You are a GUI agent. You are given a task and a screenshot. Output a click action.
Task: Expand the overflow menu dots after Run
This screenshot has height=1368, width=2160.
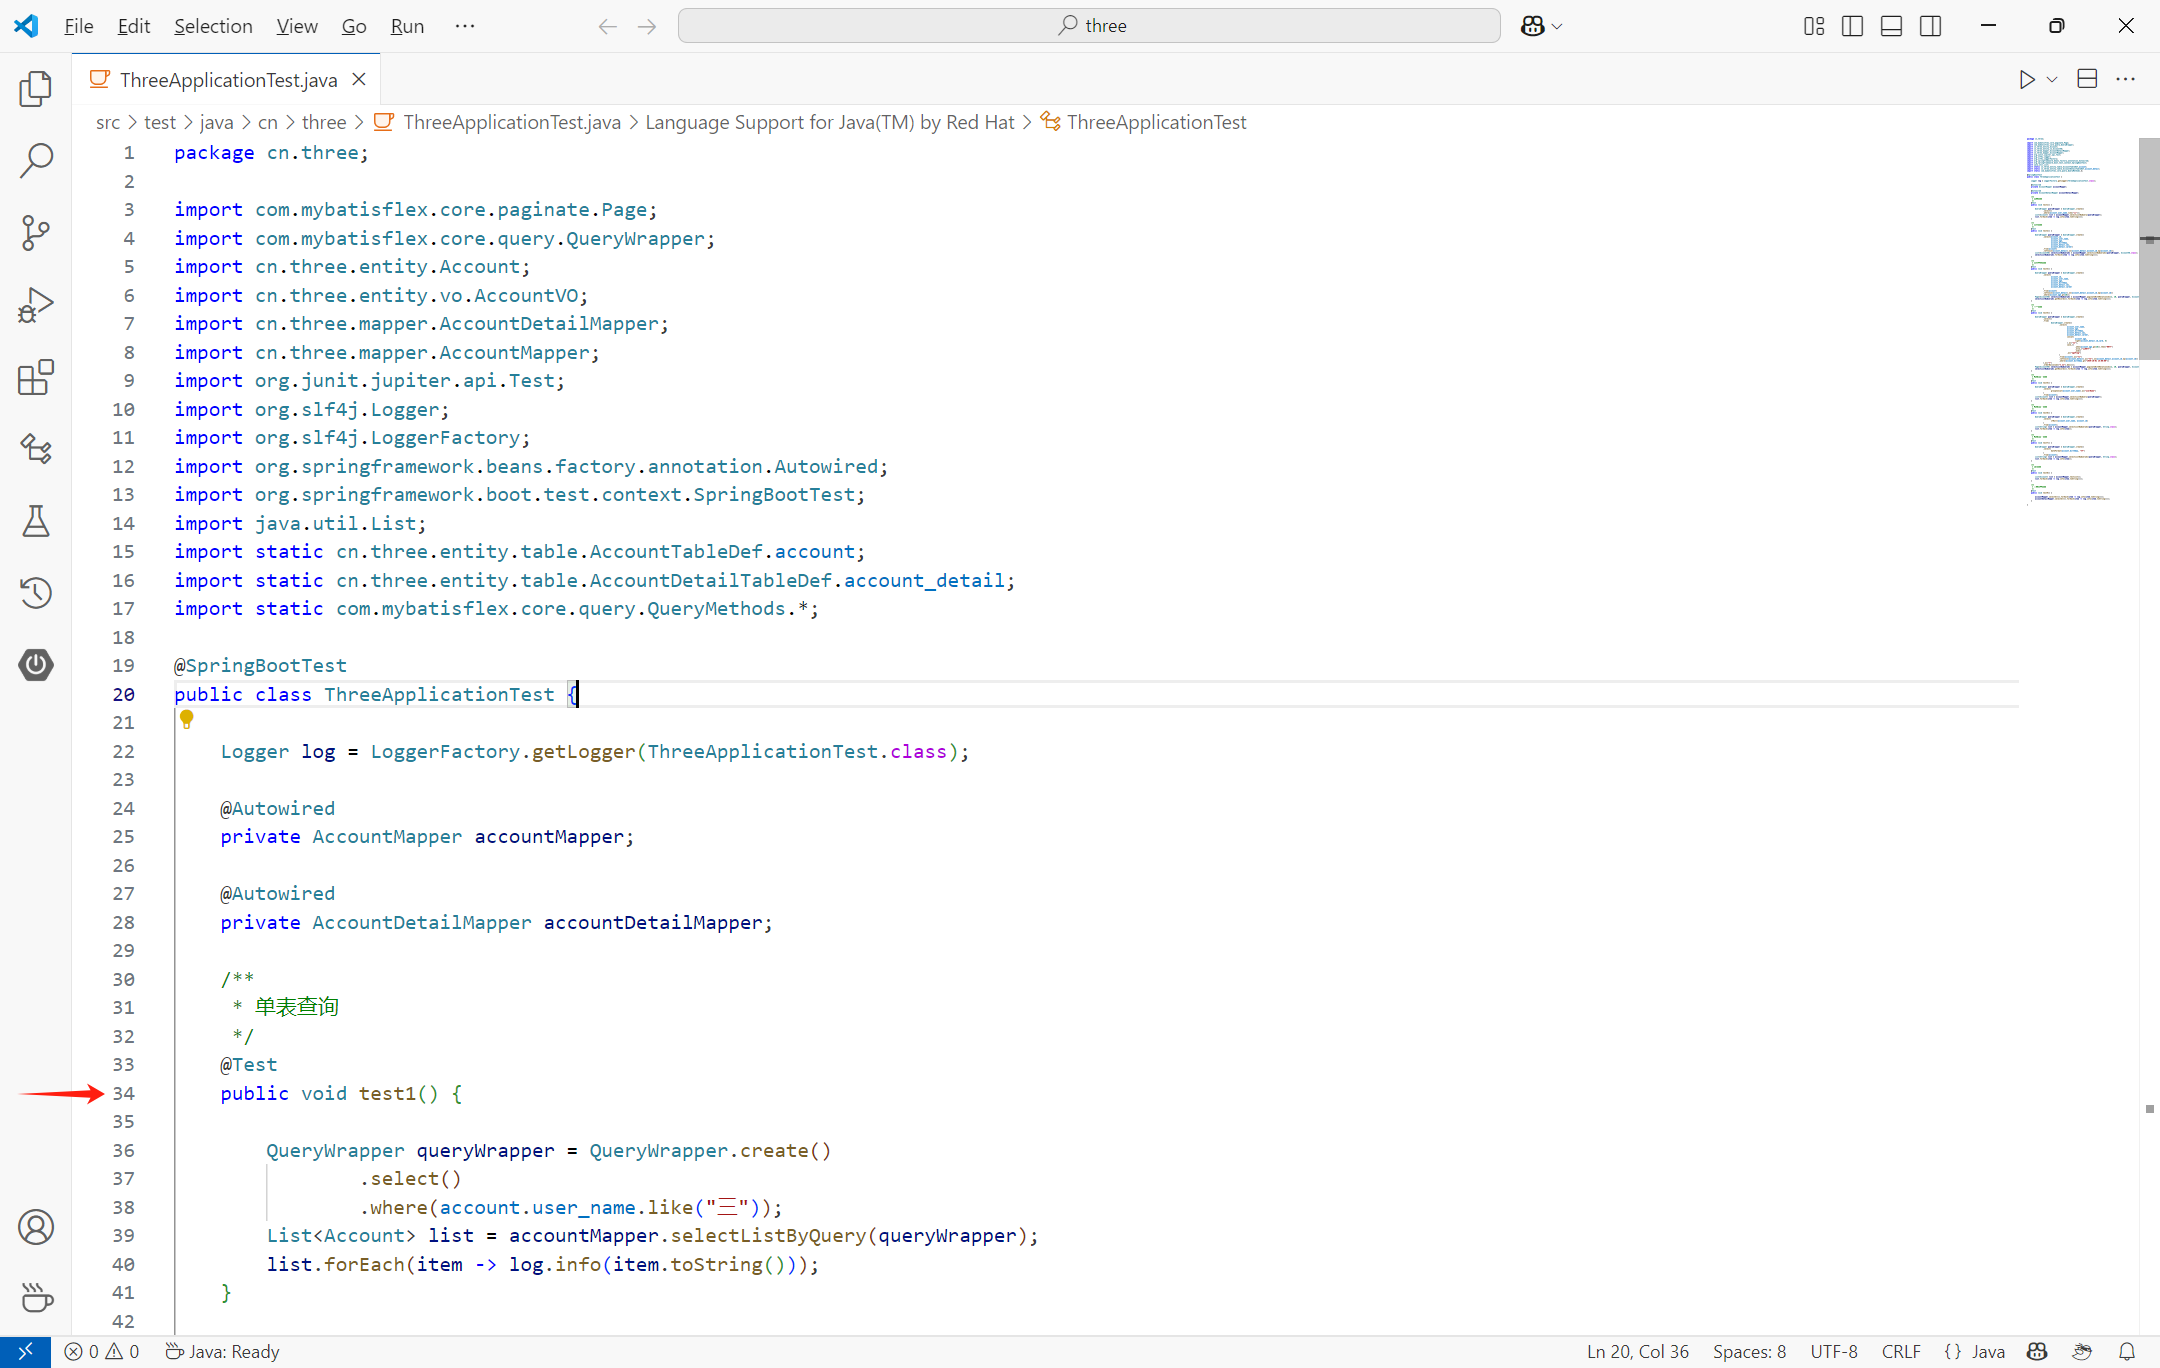coord(464,26)
